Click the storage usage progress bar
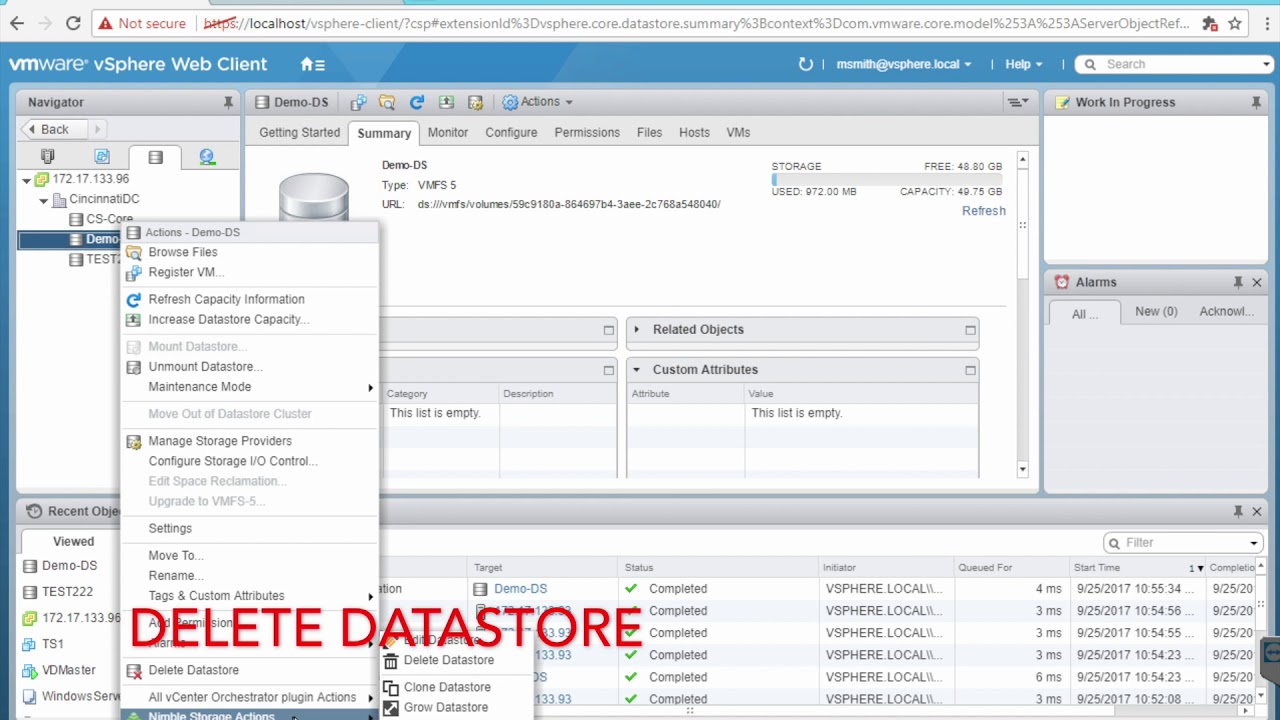 (x=886, y=180)
